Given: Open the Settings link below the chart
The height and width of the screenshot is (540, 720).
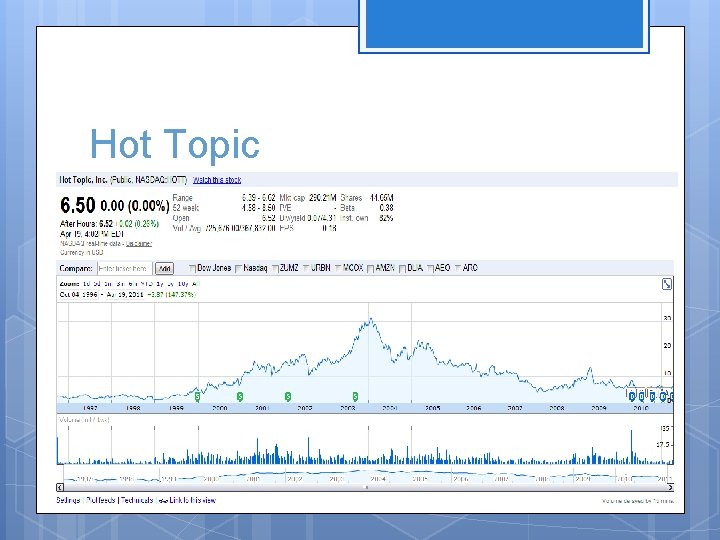Looking at the screenshot, I should click(68, 500).
